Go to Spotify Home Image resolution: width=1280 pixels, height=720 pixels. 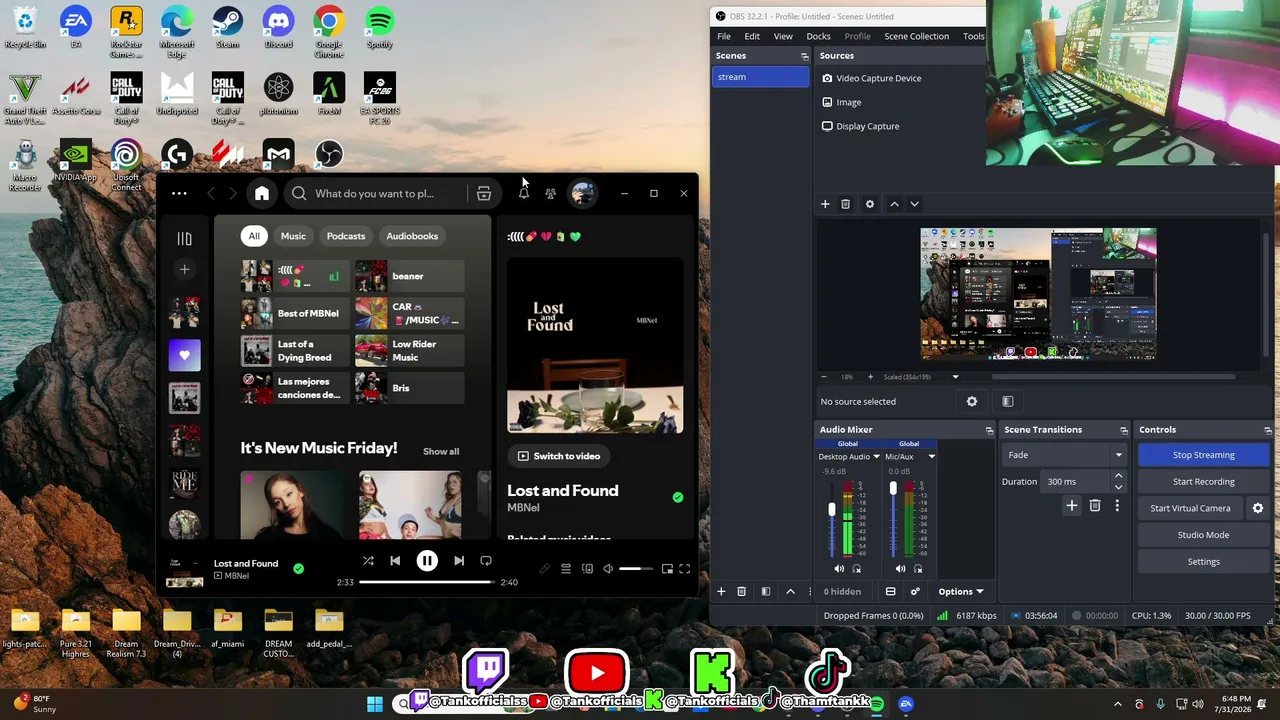point(262,193)
